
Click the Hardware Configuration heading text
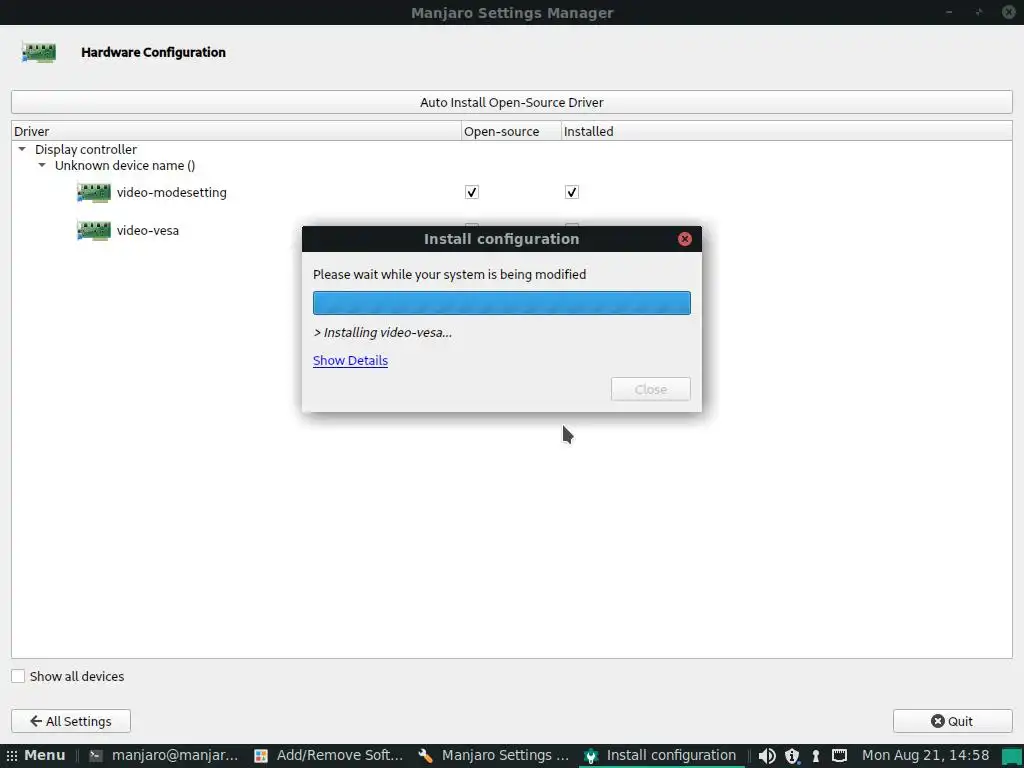pos(153,52)
